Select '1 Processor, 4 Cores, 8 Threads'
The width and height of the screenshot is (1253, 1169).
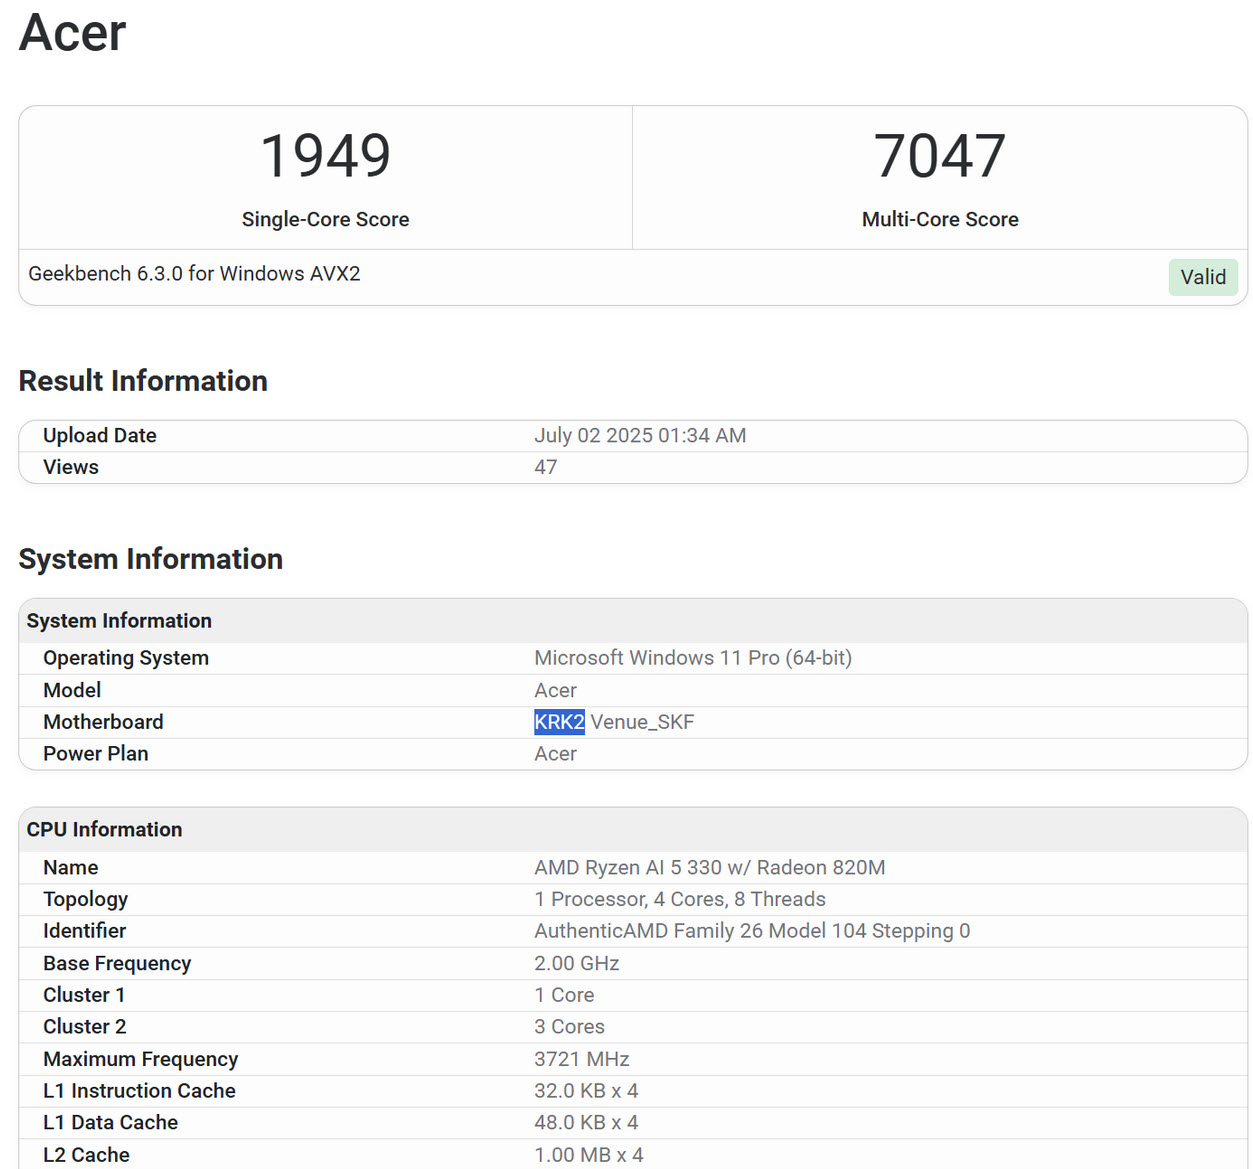(x=680, y=899)
